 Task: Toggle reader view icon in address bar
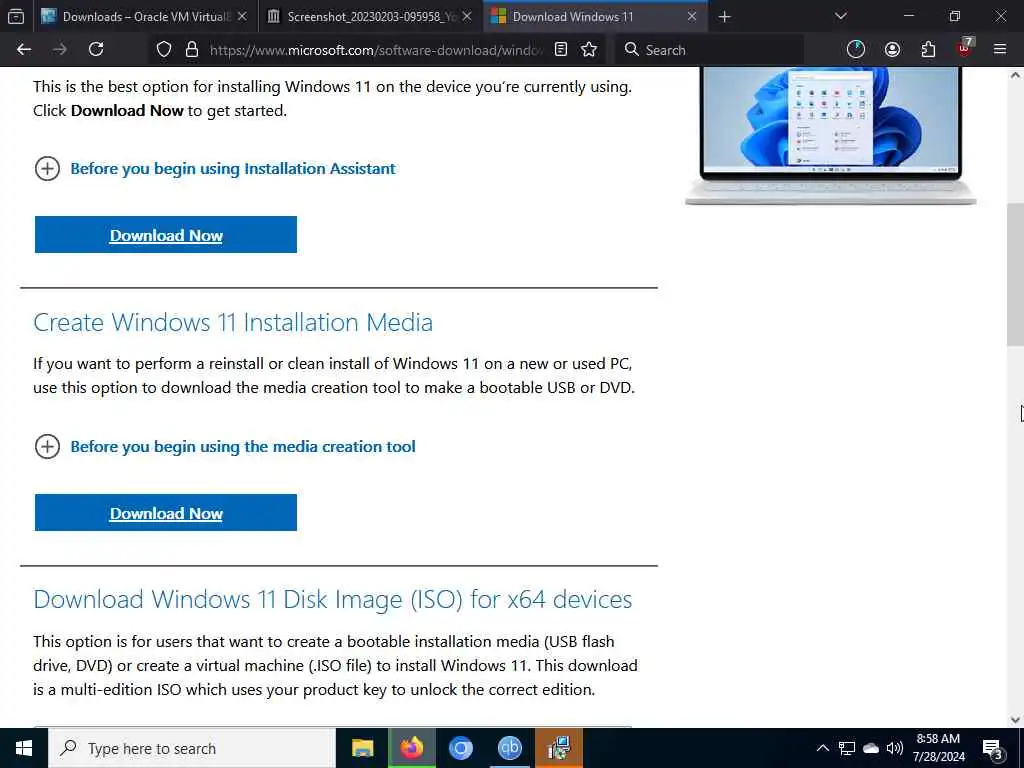561,50
